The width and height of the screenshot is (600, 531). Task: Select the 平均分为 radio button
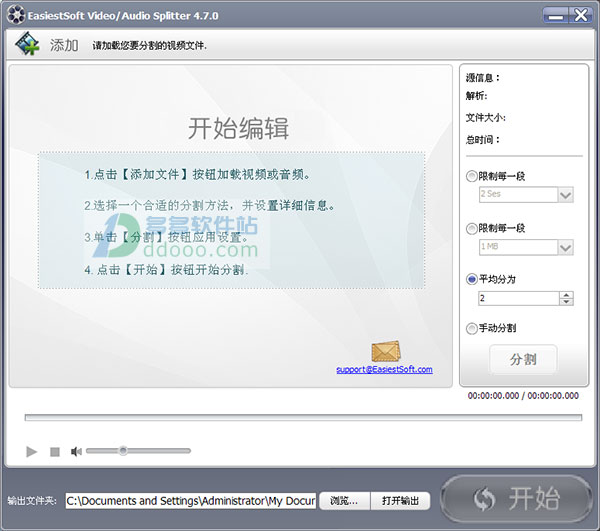click(471, 279)
